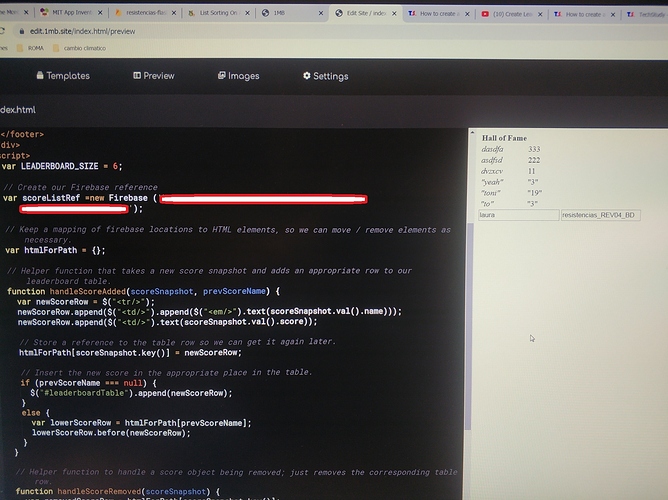Close the resistencias-flas tab

point(174,13)
